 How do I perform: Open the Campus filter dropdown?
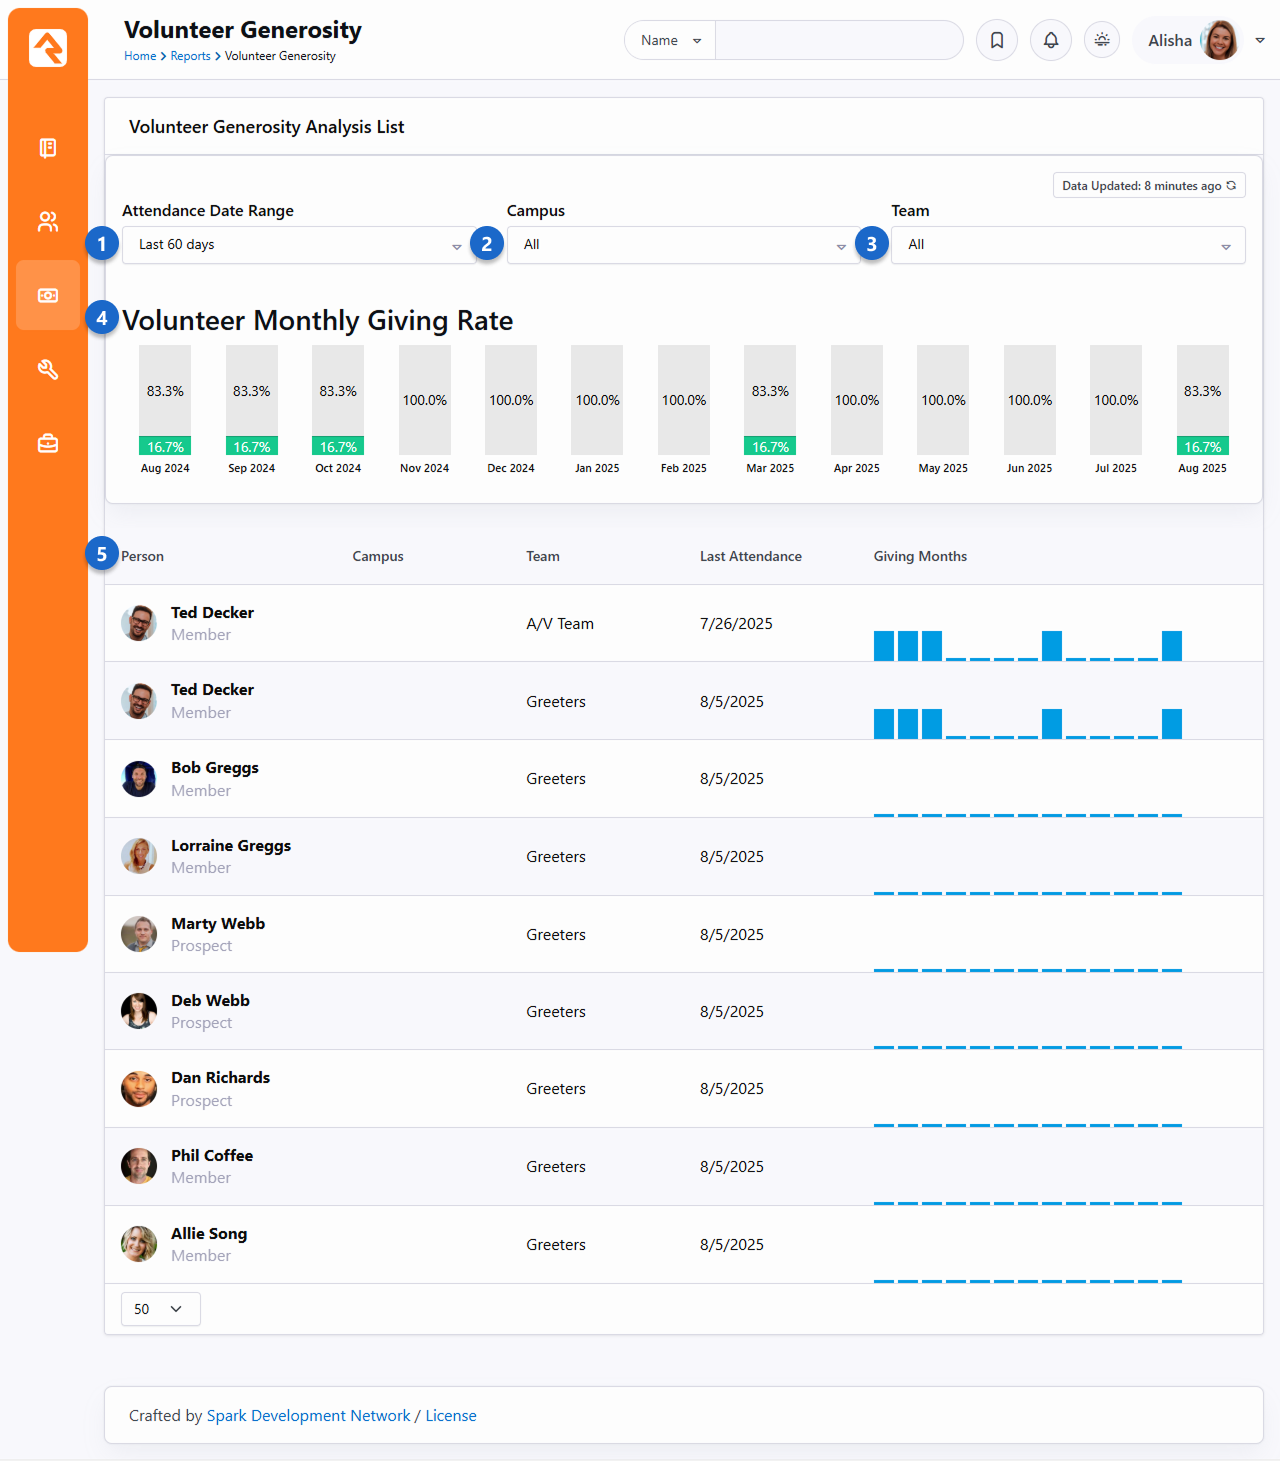(x=683, y=245)
